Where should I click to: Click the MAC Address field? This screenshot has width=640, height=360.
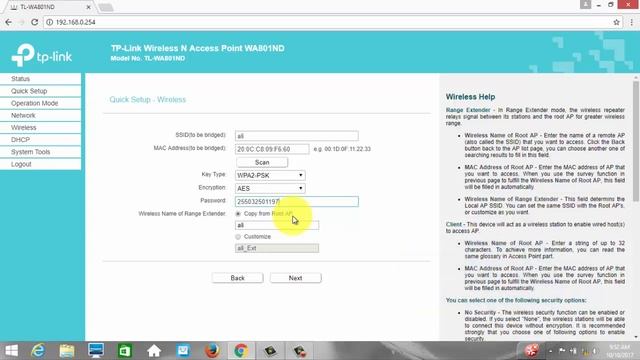pyautogui.click(x=272, y=149)
